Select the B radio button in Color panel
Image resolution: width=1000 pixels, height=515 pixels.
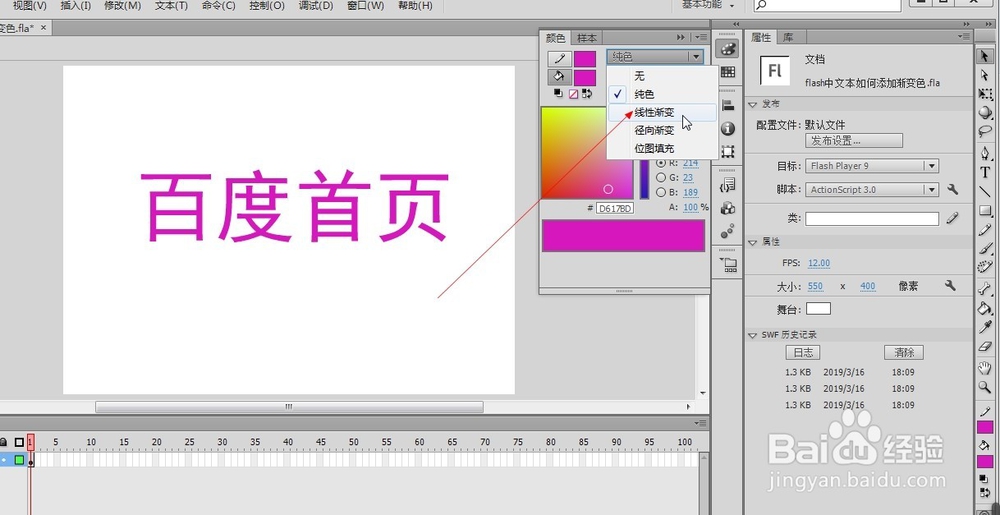[x=661, y=192]
